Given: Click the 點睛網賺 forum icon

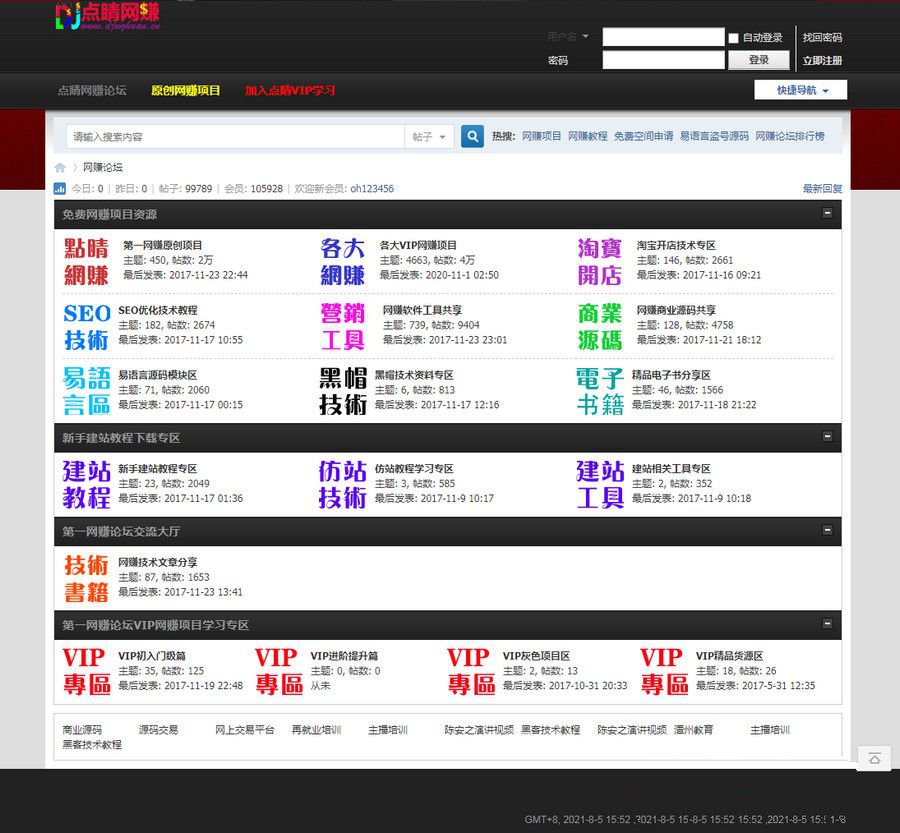Looking at the screenshot, I should pyautogui.click(x=86, y=261).
